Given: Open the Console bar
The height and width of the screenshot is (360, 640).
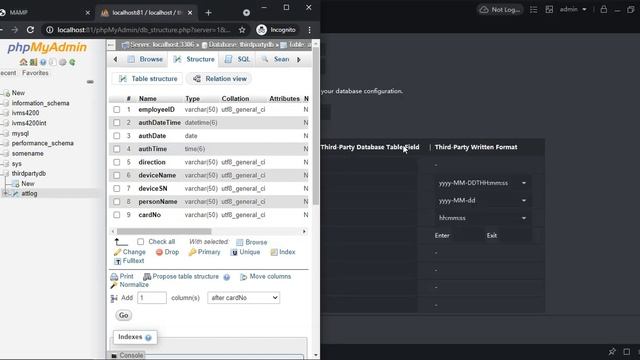Looking at the screenshot, I should [127, 356].
